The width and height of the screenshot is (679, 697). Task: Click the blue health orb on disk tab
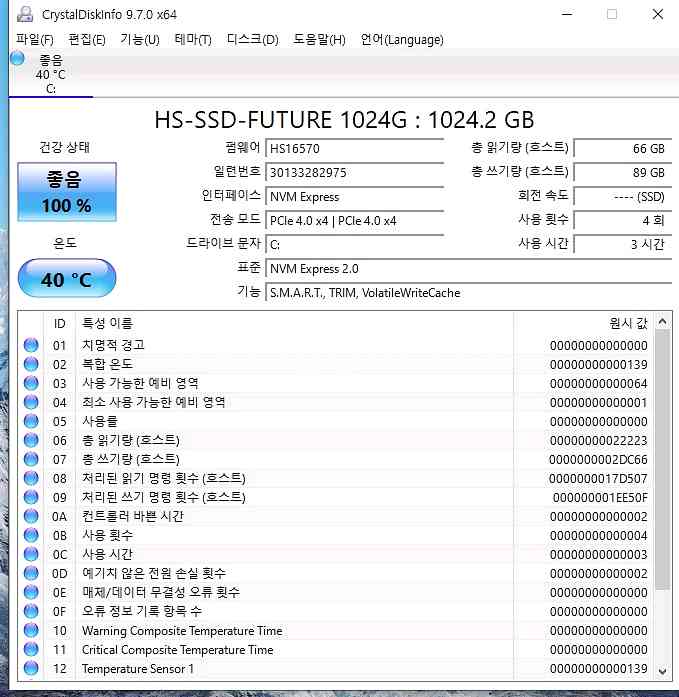pos(17,58)
